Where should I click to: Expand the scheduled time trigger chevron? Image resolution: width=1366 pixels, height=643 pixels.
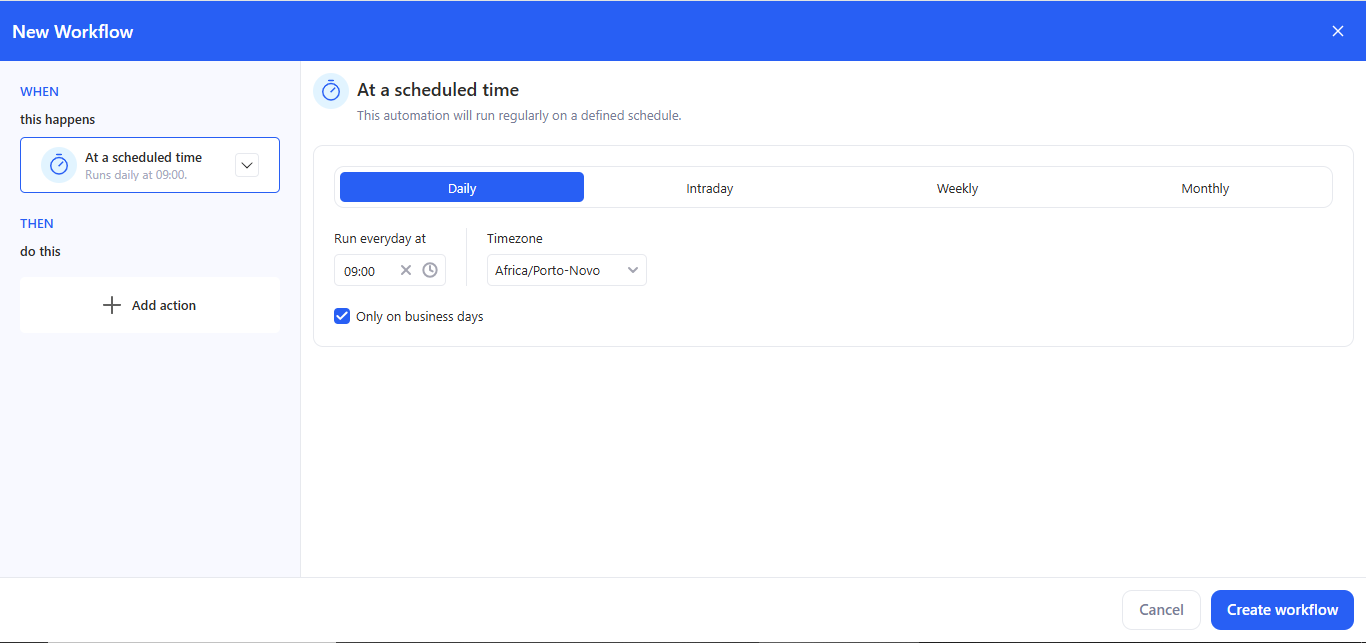click(x=246, y=164)
